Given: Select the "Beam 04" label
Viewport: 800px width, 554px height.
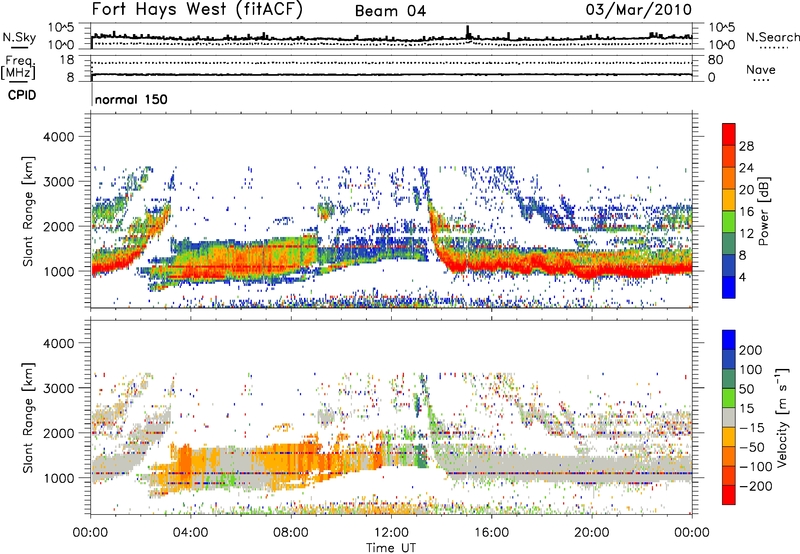Looking at the screenshot, I should tap(390, 11).
